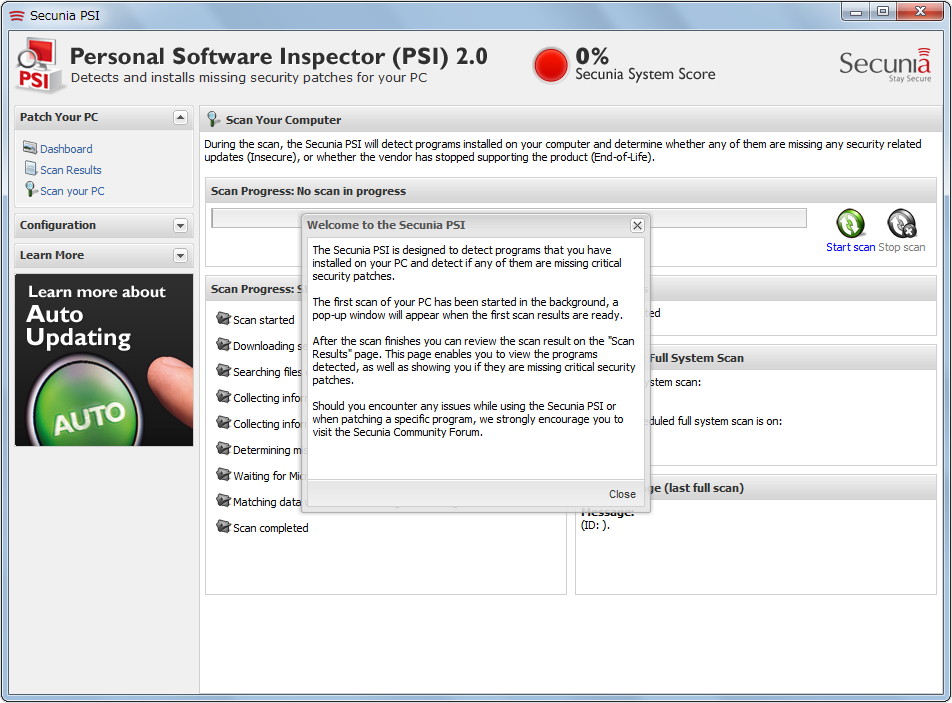The width and height of the screenshot is (952, 703).
Task: Click the Searching files step icon
Action: click(223, 370)
